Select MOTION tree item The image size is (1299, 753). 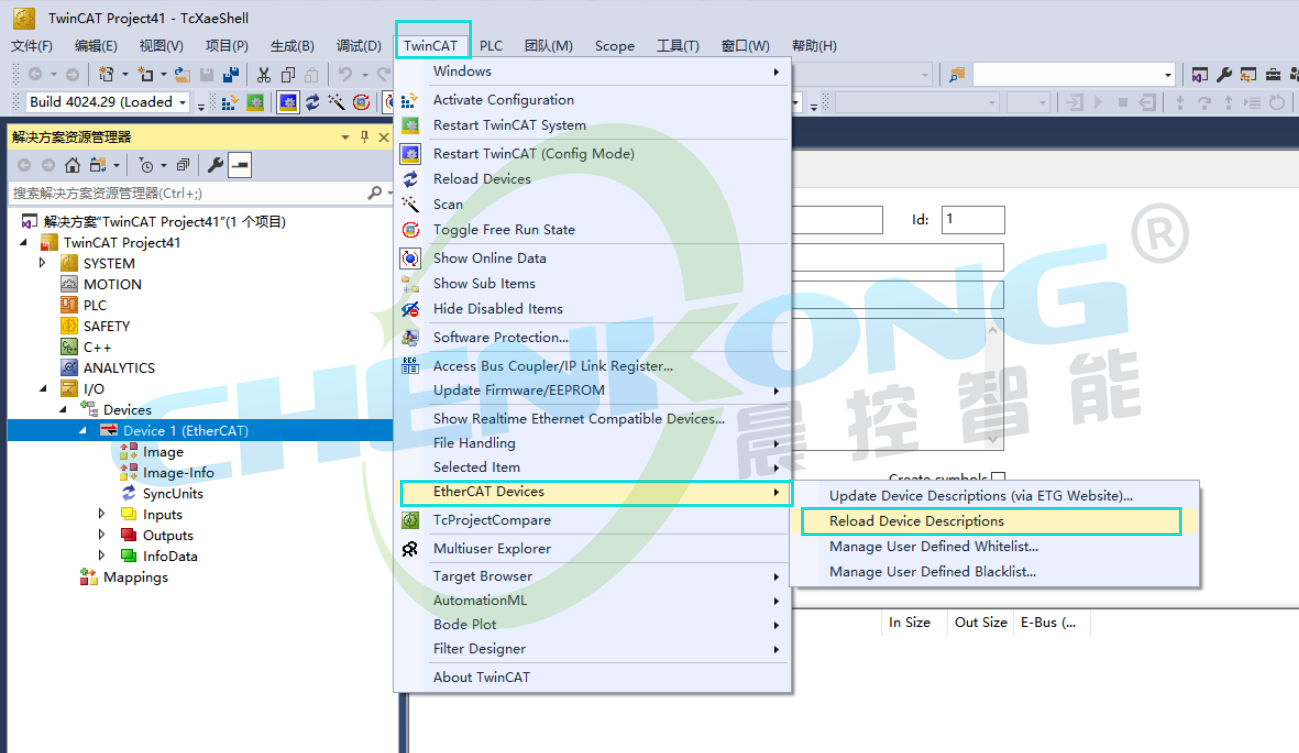pos(112,284)
